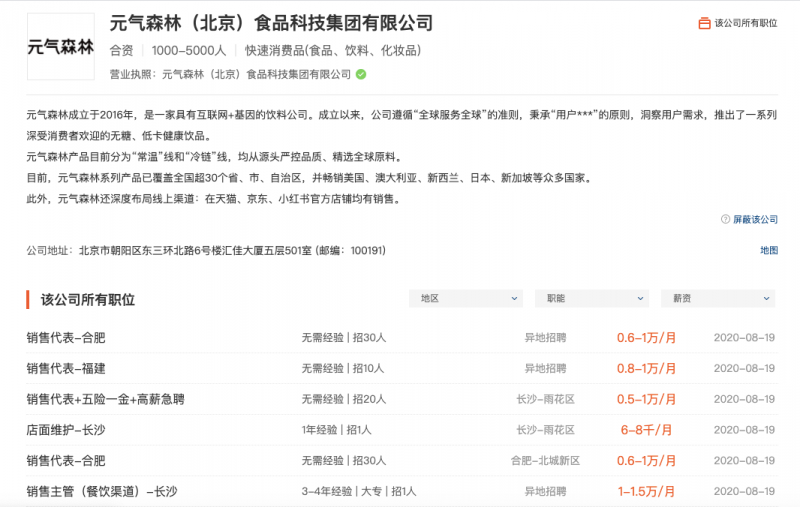This screenshot has height=507, width=800.
Task: Click the 合肥-北城新区 location text
Action: click(x=545, y=461)
